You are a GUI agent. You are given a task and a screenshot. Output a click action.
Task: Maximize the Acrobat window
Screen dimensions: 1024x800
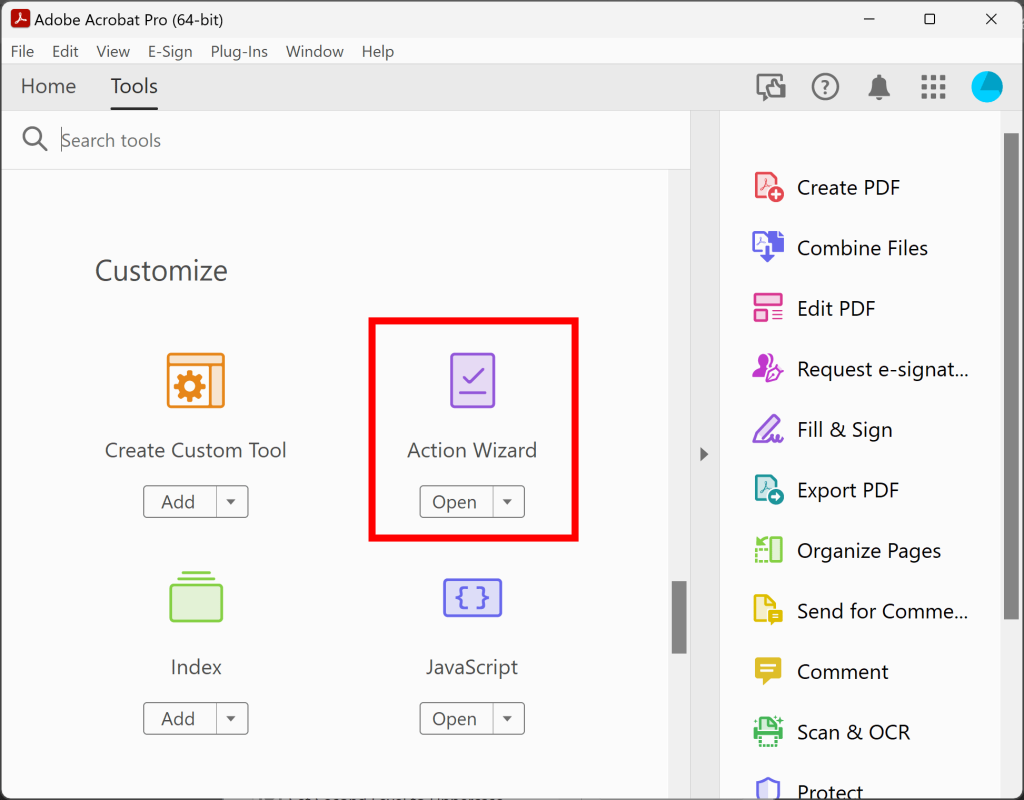pos(930,19)
